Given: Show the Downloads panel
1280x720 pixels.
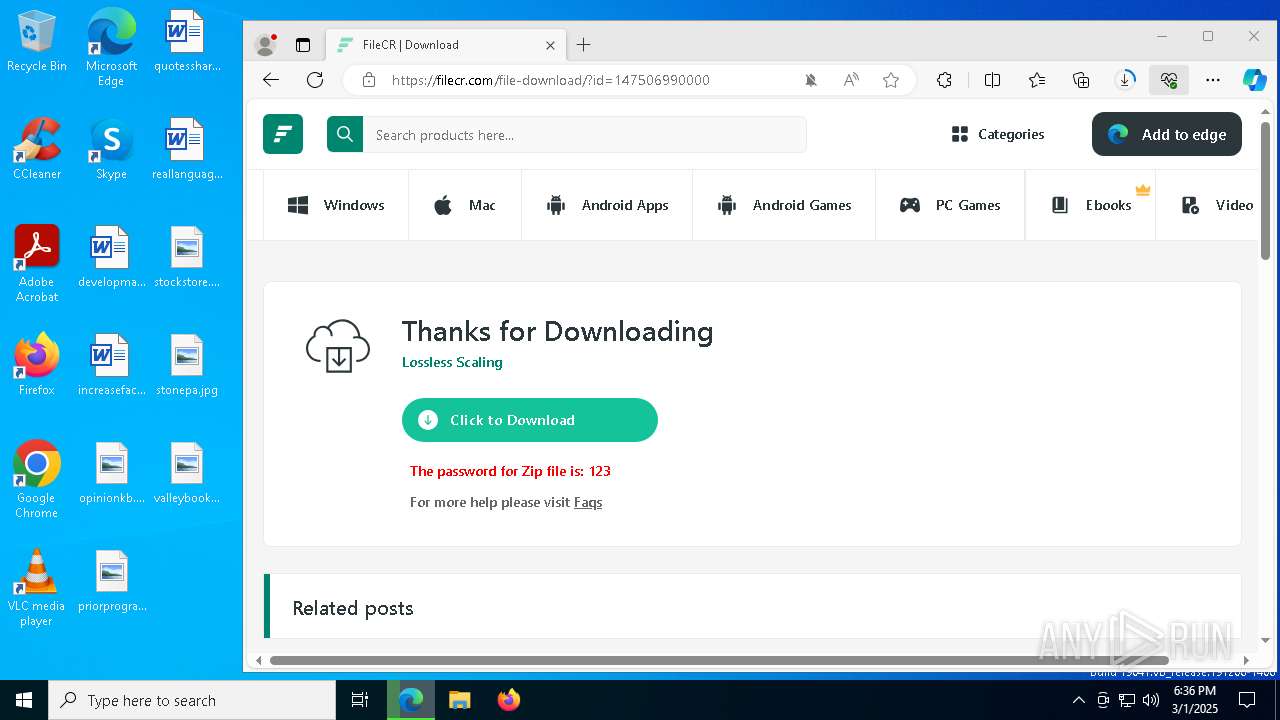Looking at the screenshot, I should coord(1125,80).
